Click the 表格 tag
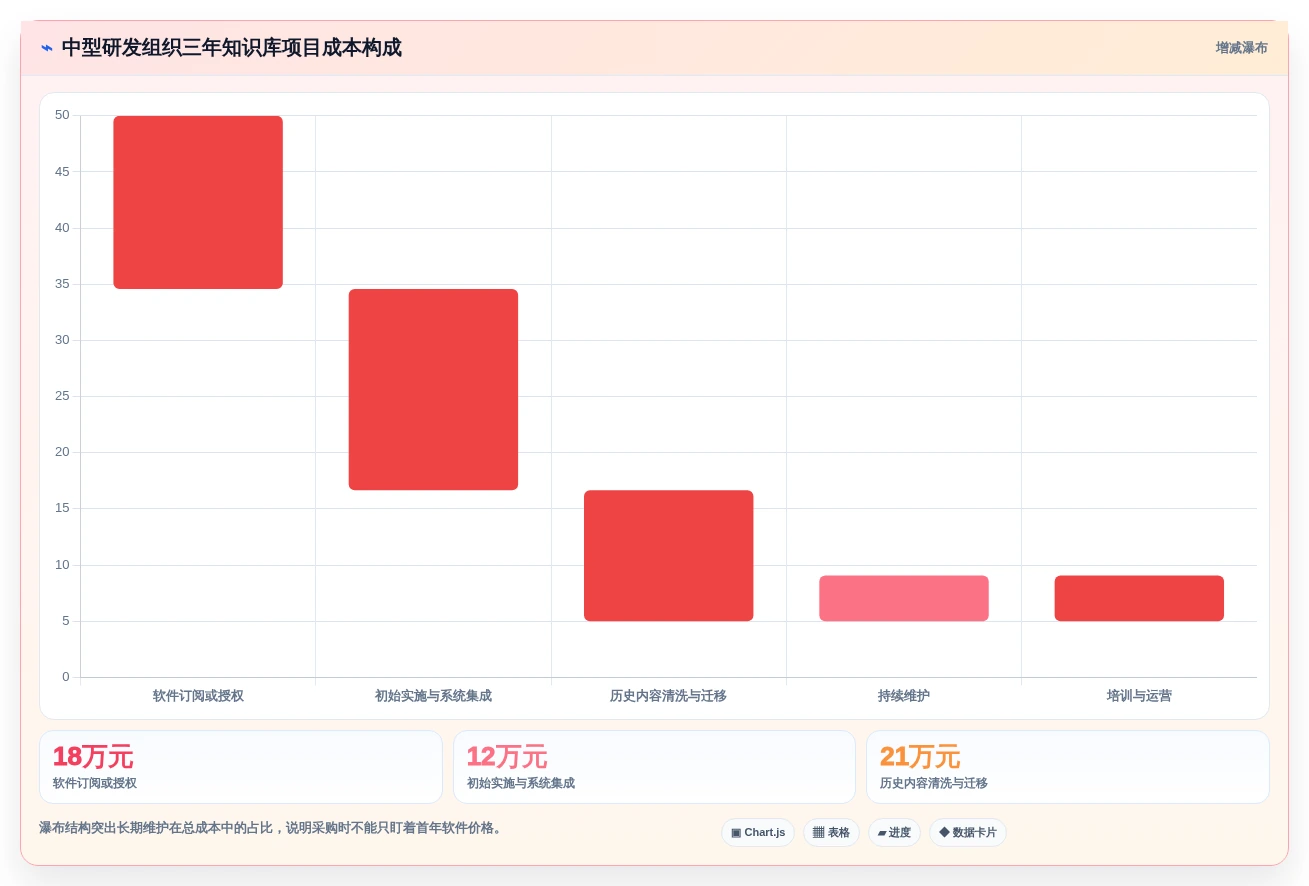 [x=831, y=832]
